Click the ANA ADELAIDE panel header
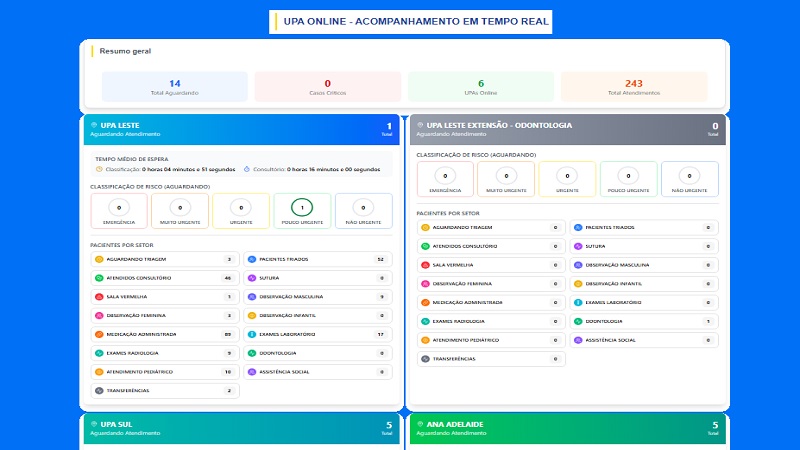This screenshot has height=450, width=800. (568, 428)
